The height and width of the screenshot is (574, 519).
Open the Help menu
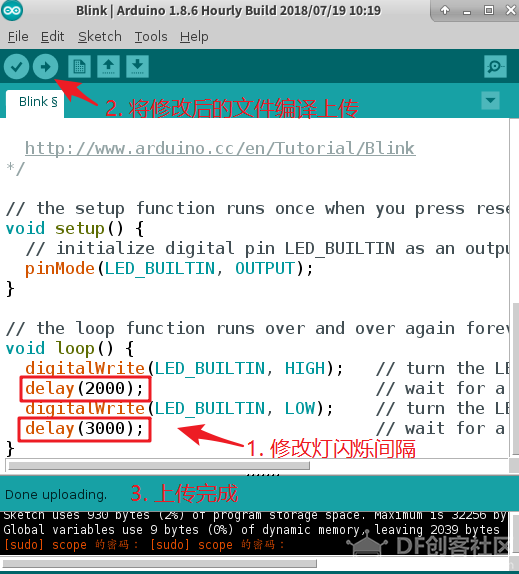coord(194,37)
